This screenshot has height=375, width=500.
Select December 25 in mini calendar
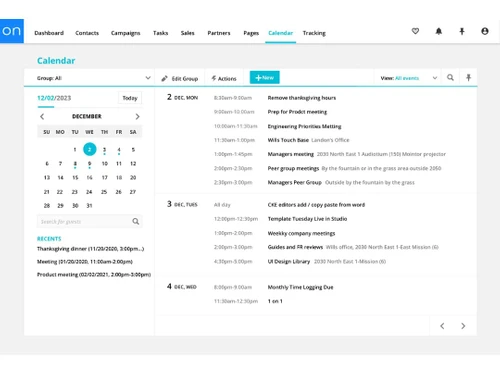104,192
